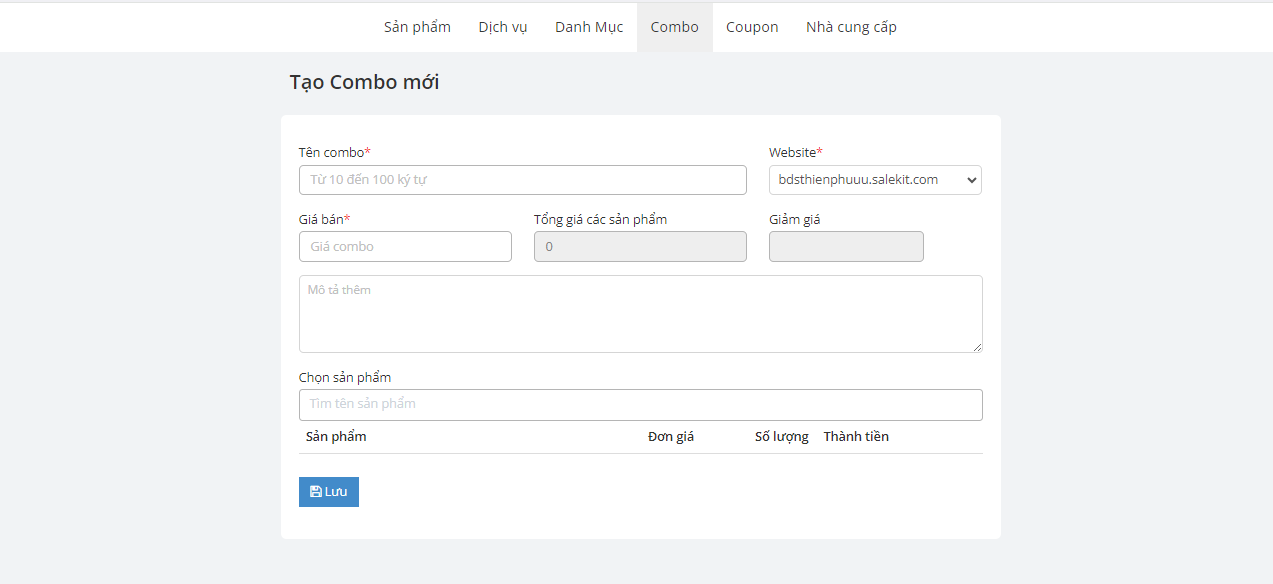The height and width of the screenshot is (584, 1273).
Task: Click the Sản phẩm column header
Action: tap(336, 437)
